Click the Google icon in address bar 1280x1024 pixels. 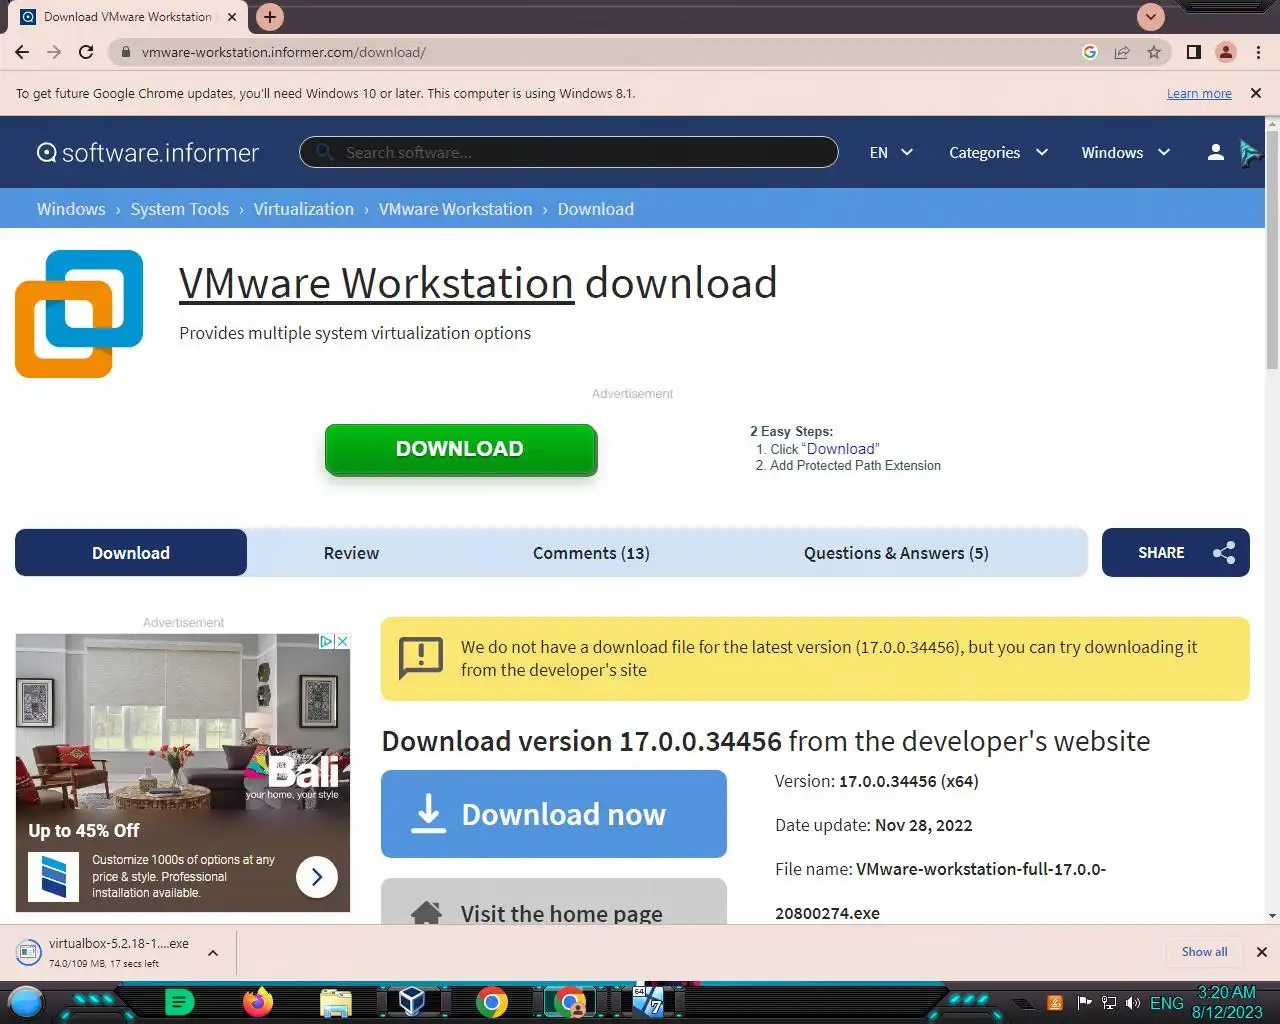1090,52
